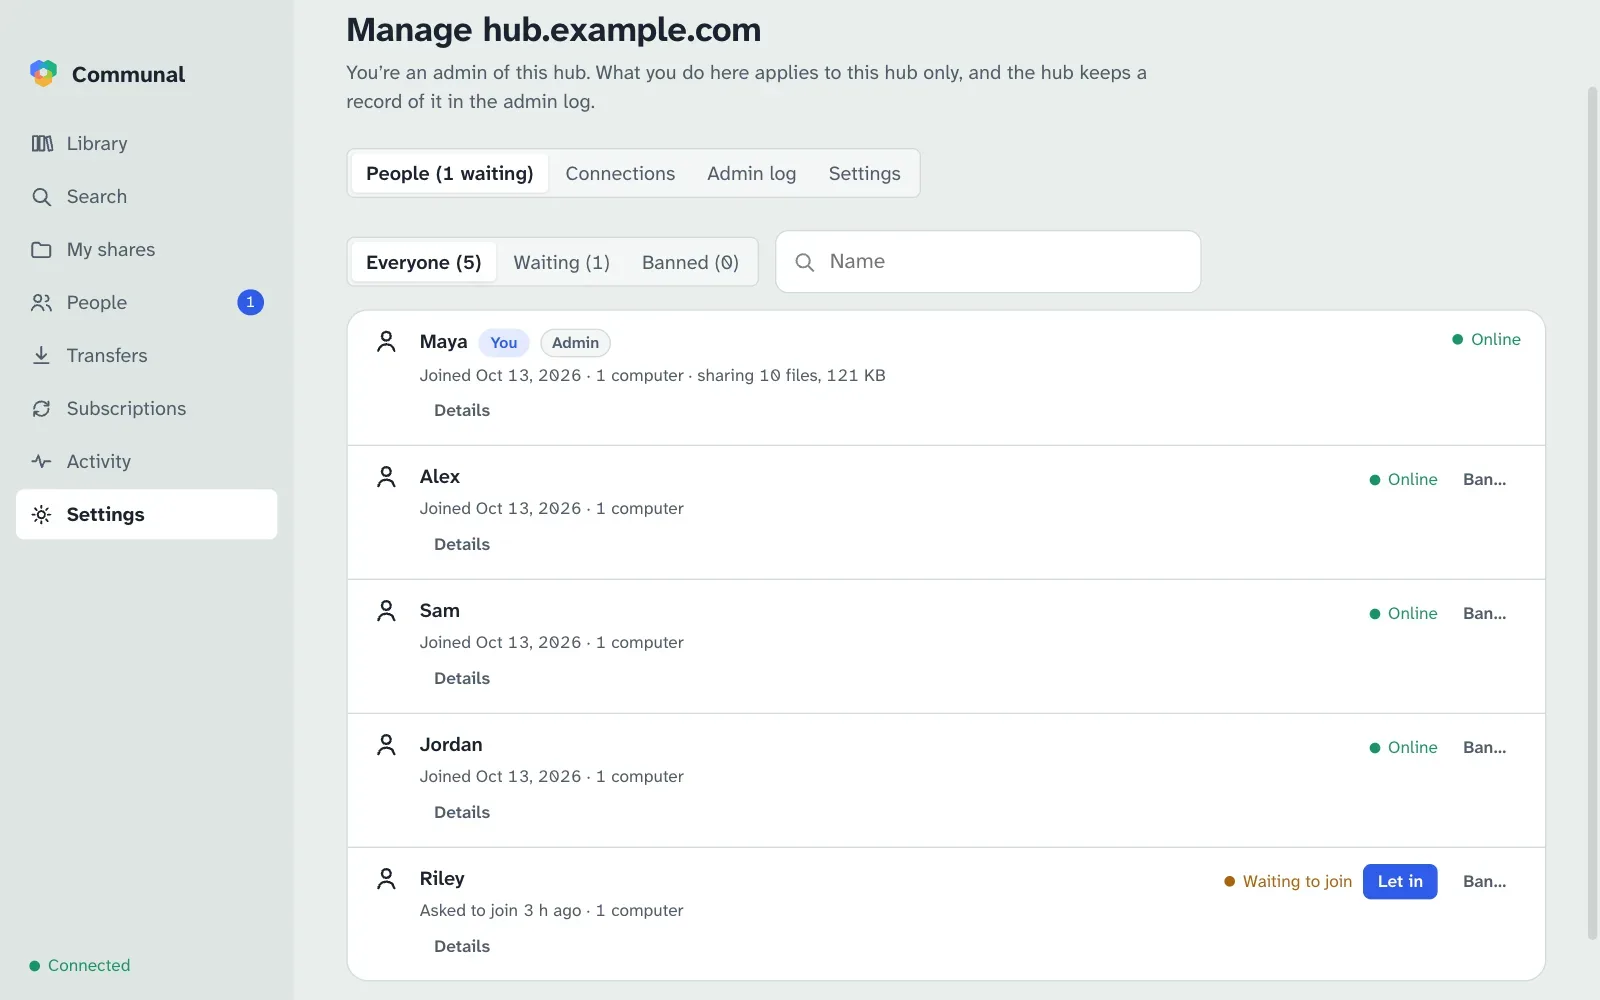
Task: Filter list to Waiting (1)
Action: 561,263
